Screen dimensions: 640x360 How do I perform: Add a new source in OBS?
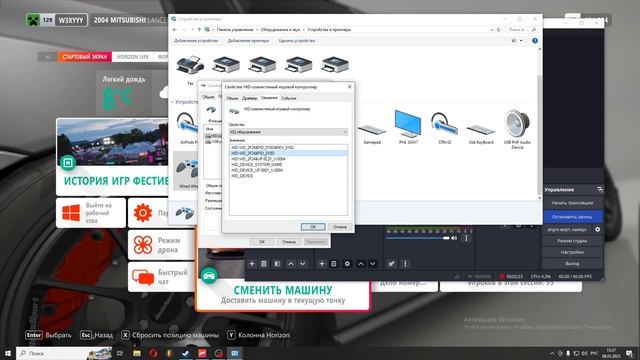[x=322, y=264]
